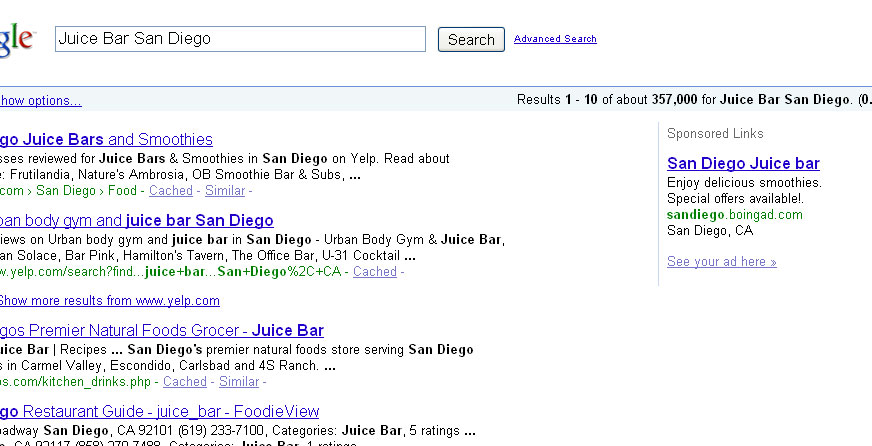Open Premier Natural Foods Grocer result
The image size is (872, 446).
click(162, 330)
